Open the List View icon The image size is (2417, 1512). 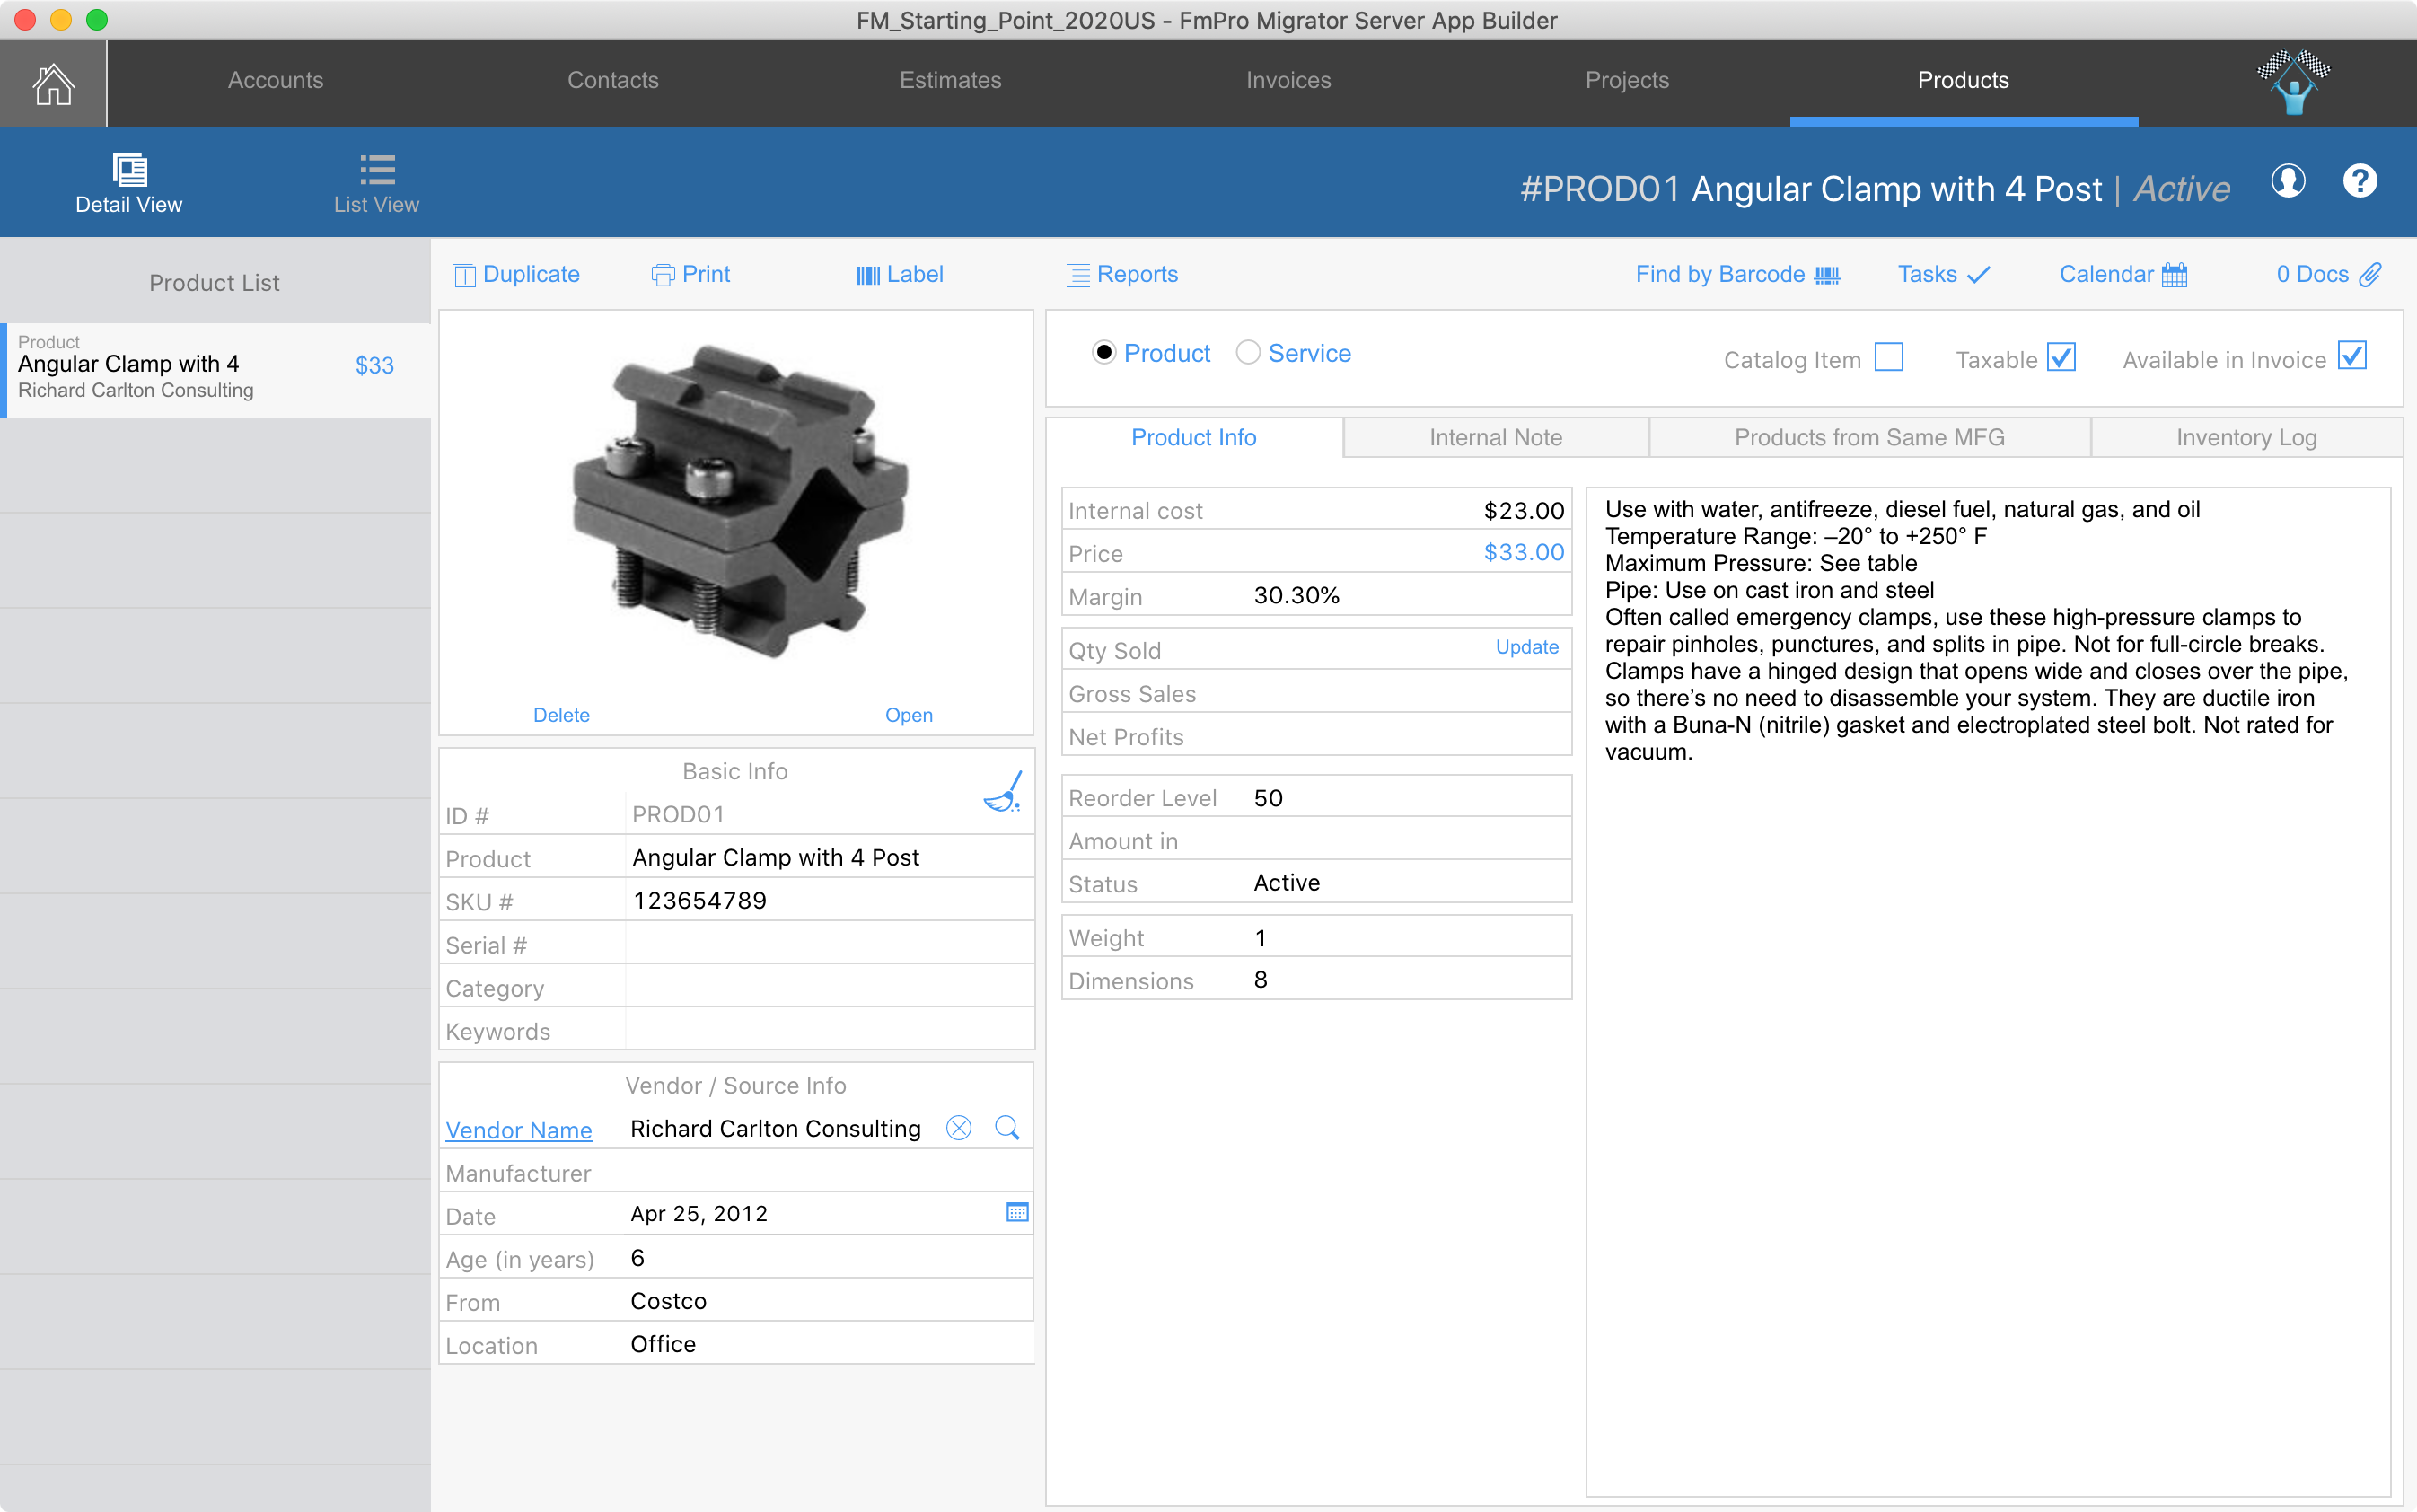[x=376, y=171]
